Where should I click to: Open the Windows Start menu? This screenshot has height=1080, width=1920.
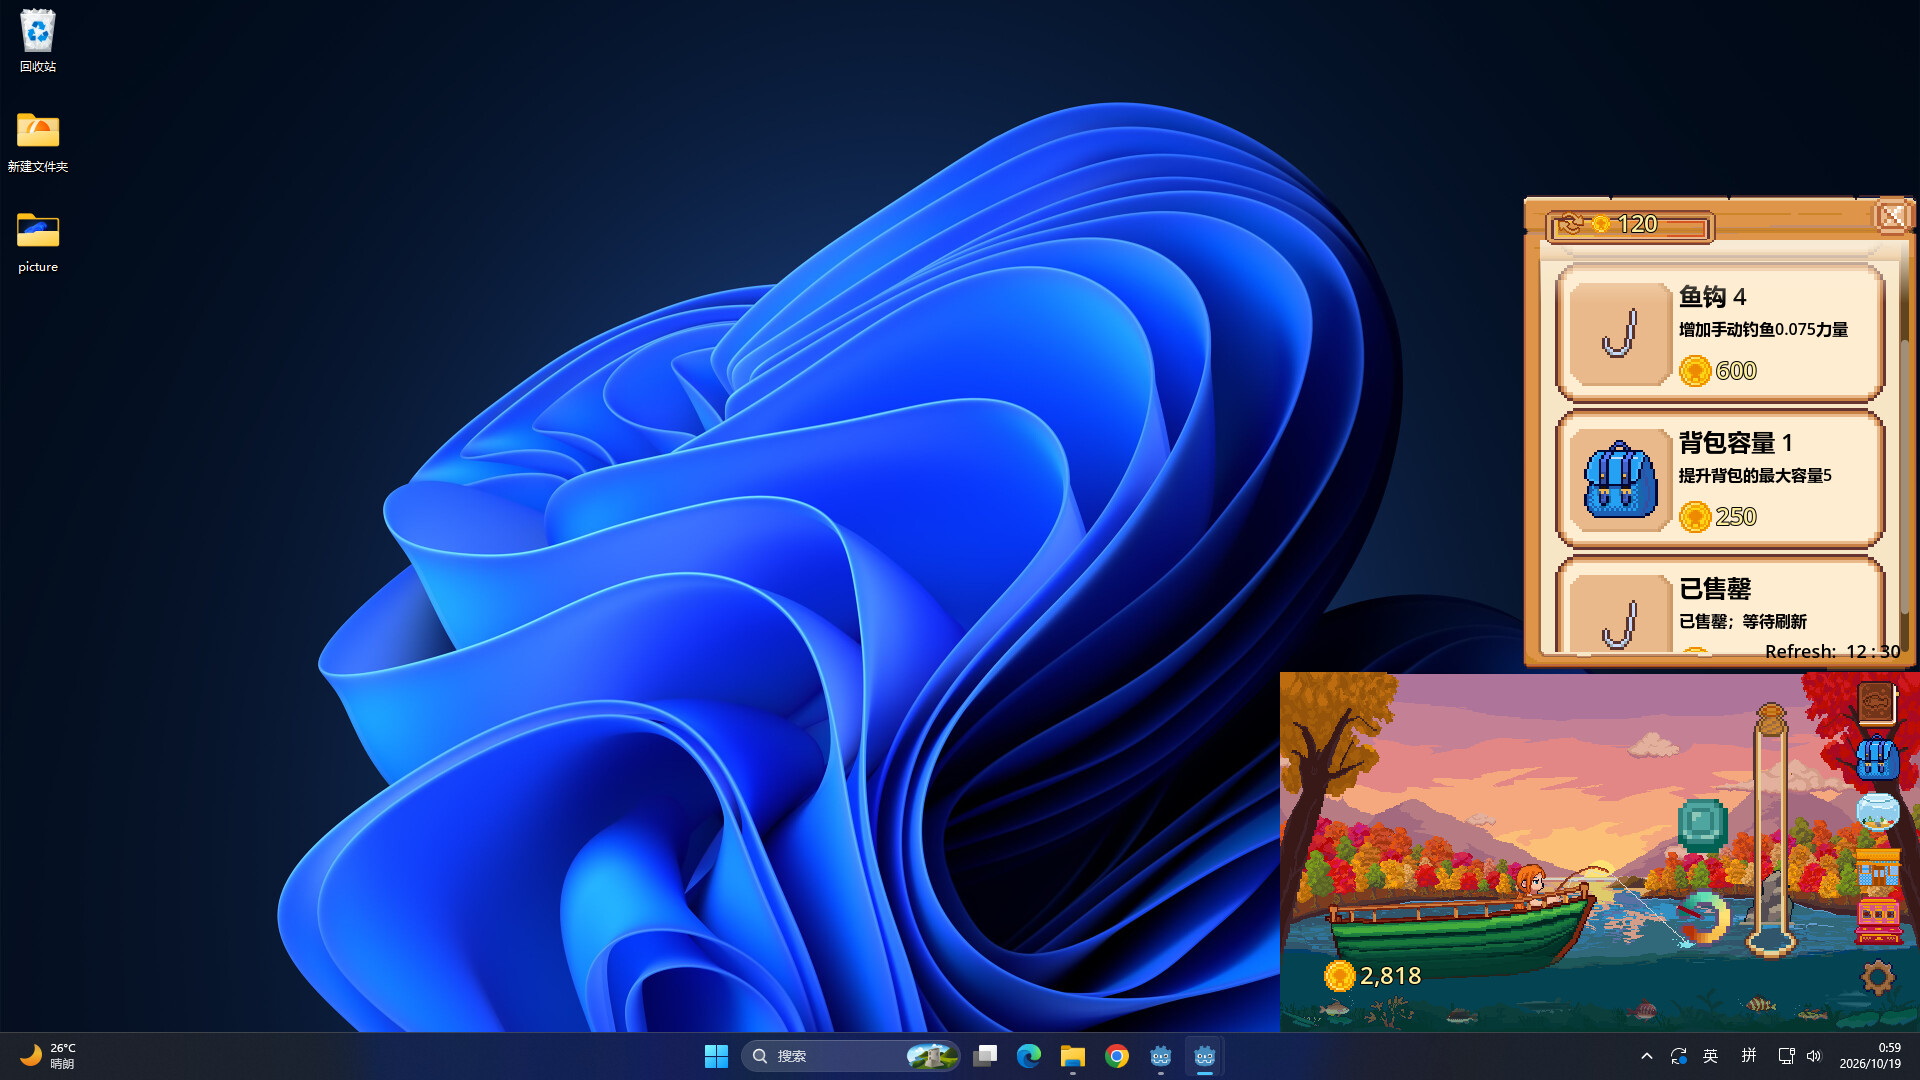[716, 1056]
